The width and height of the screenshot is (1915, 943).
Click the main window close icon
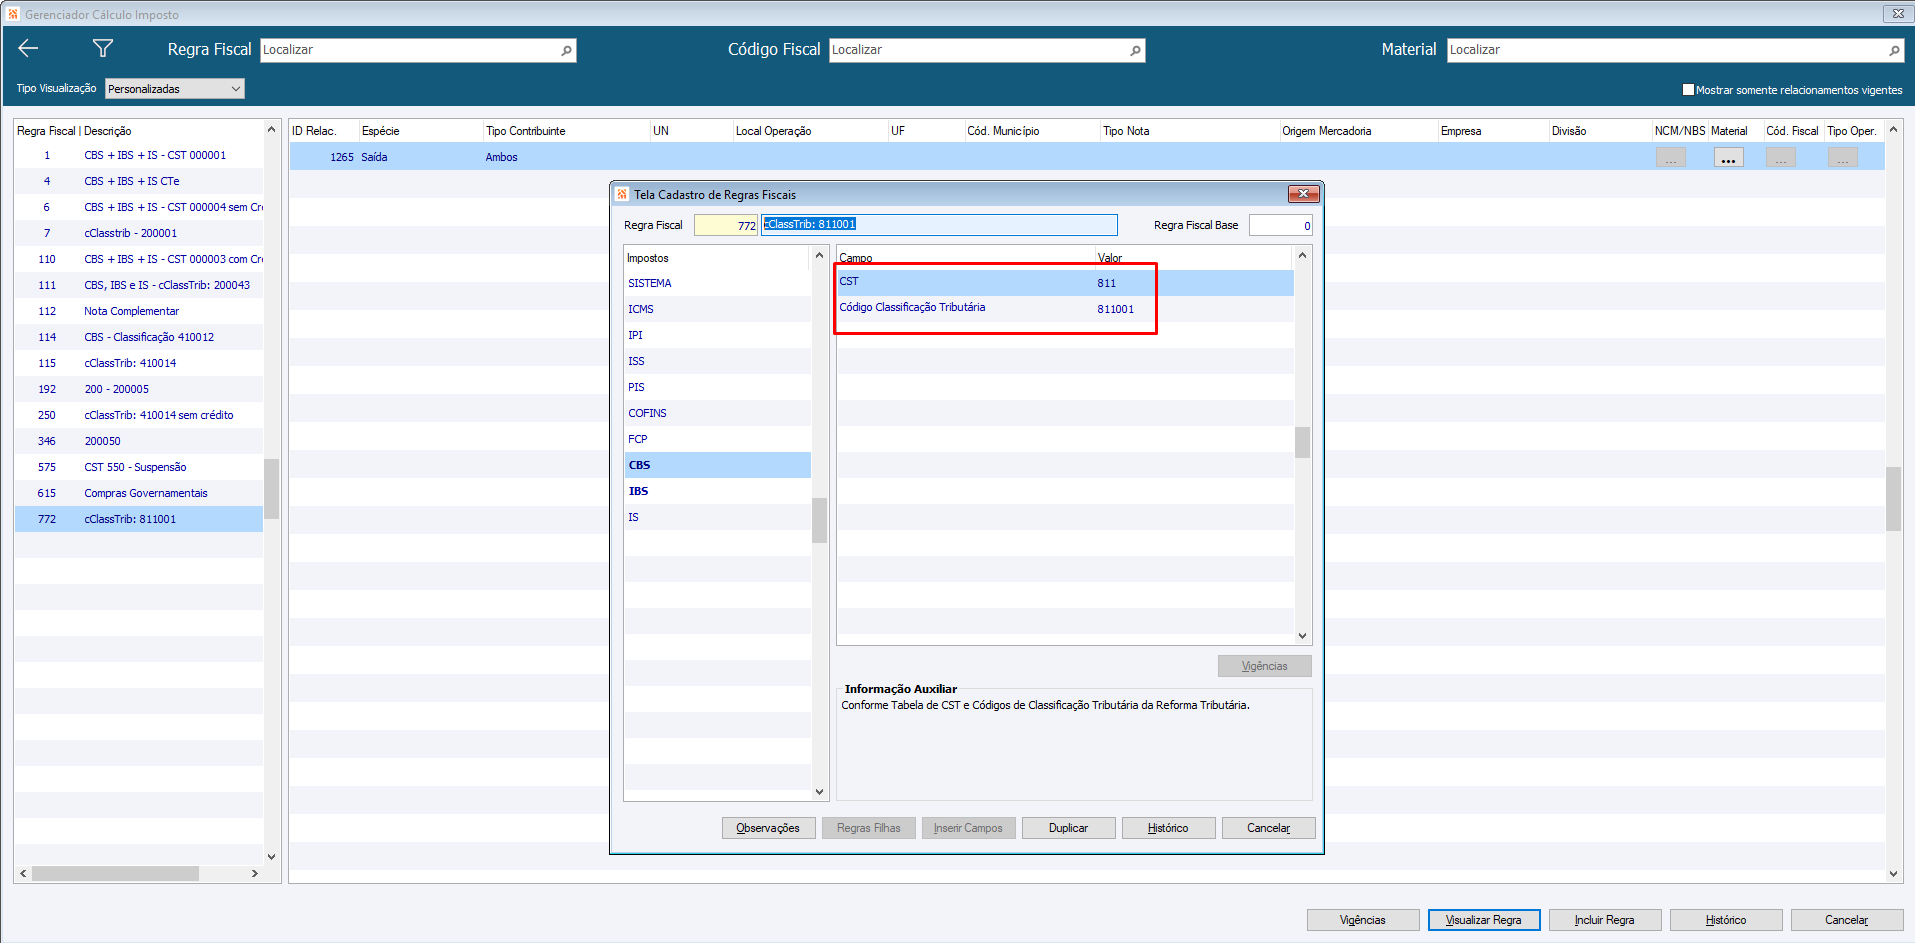tap(1897, 13)
